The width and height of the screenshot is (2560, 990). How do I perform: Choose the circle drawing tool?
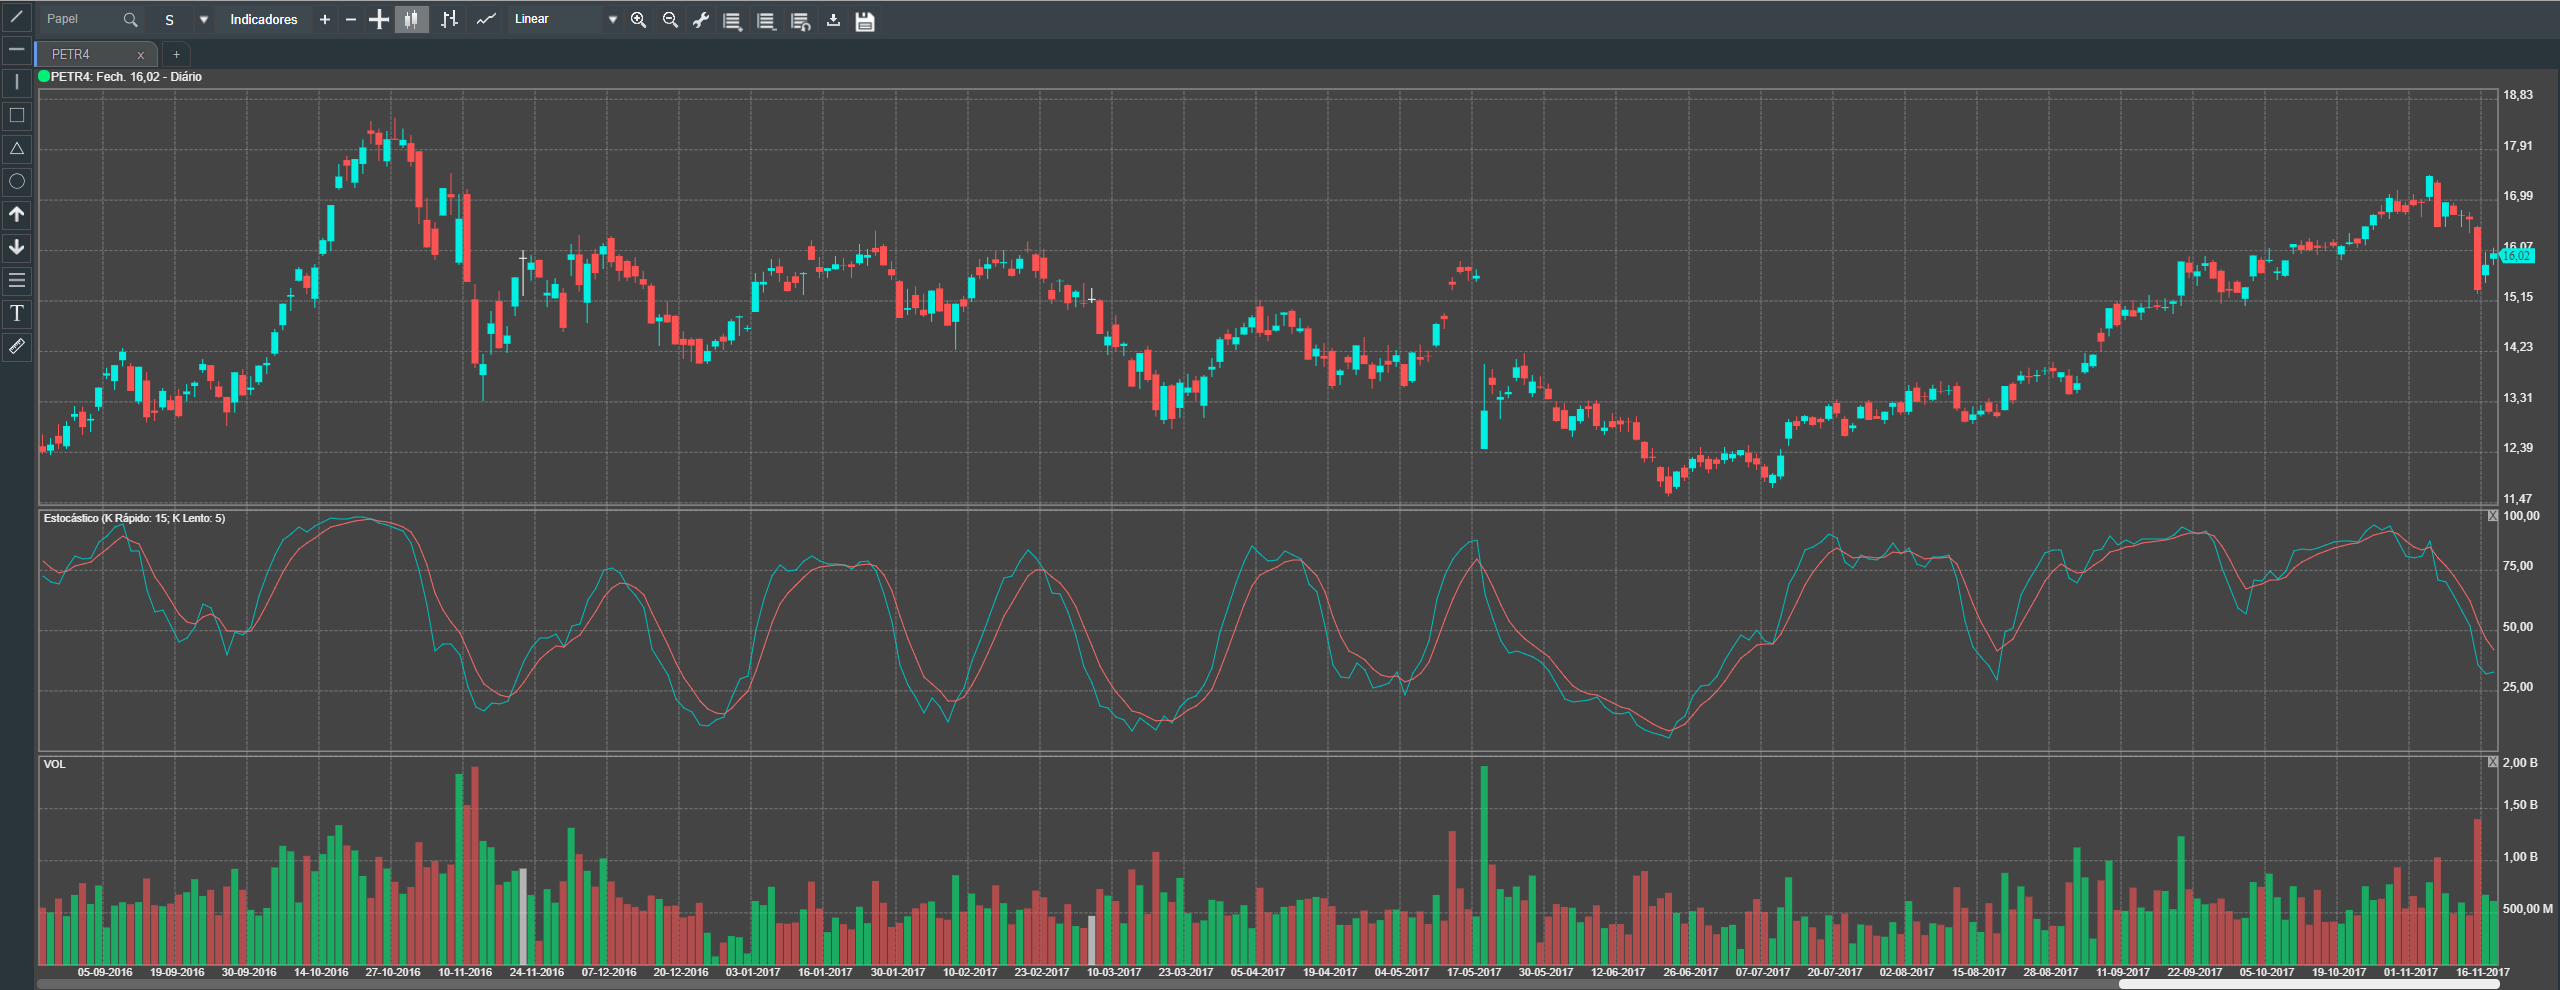pos(16,181)
